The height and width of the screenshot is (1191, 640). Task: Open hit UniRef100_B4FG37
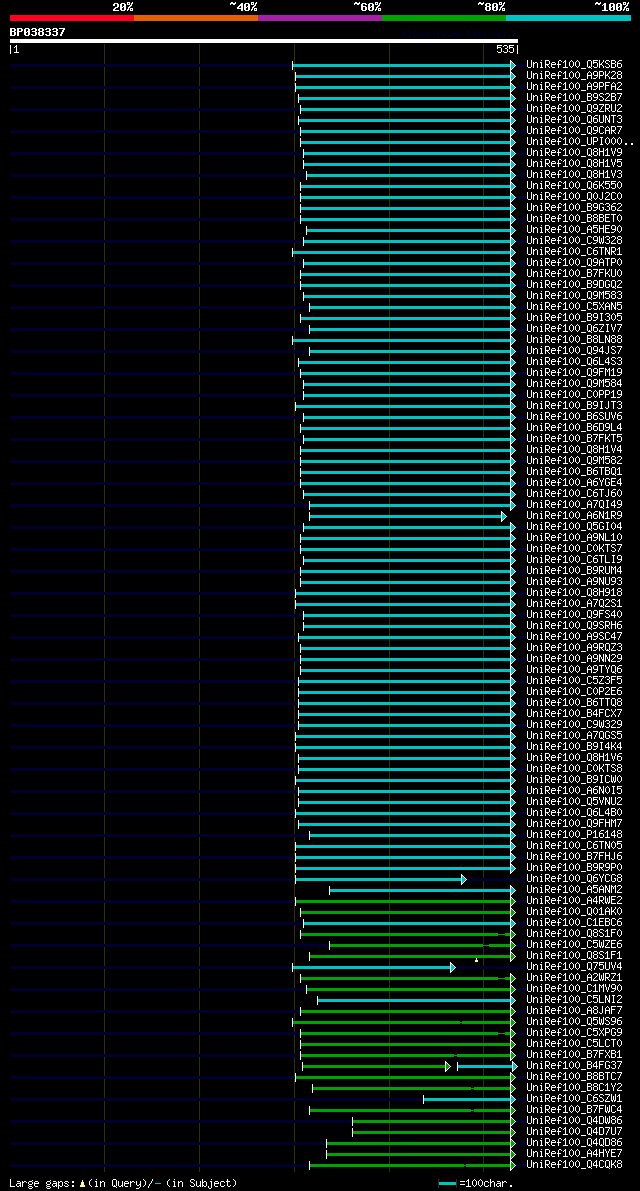(574, 1066)
